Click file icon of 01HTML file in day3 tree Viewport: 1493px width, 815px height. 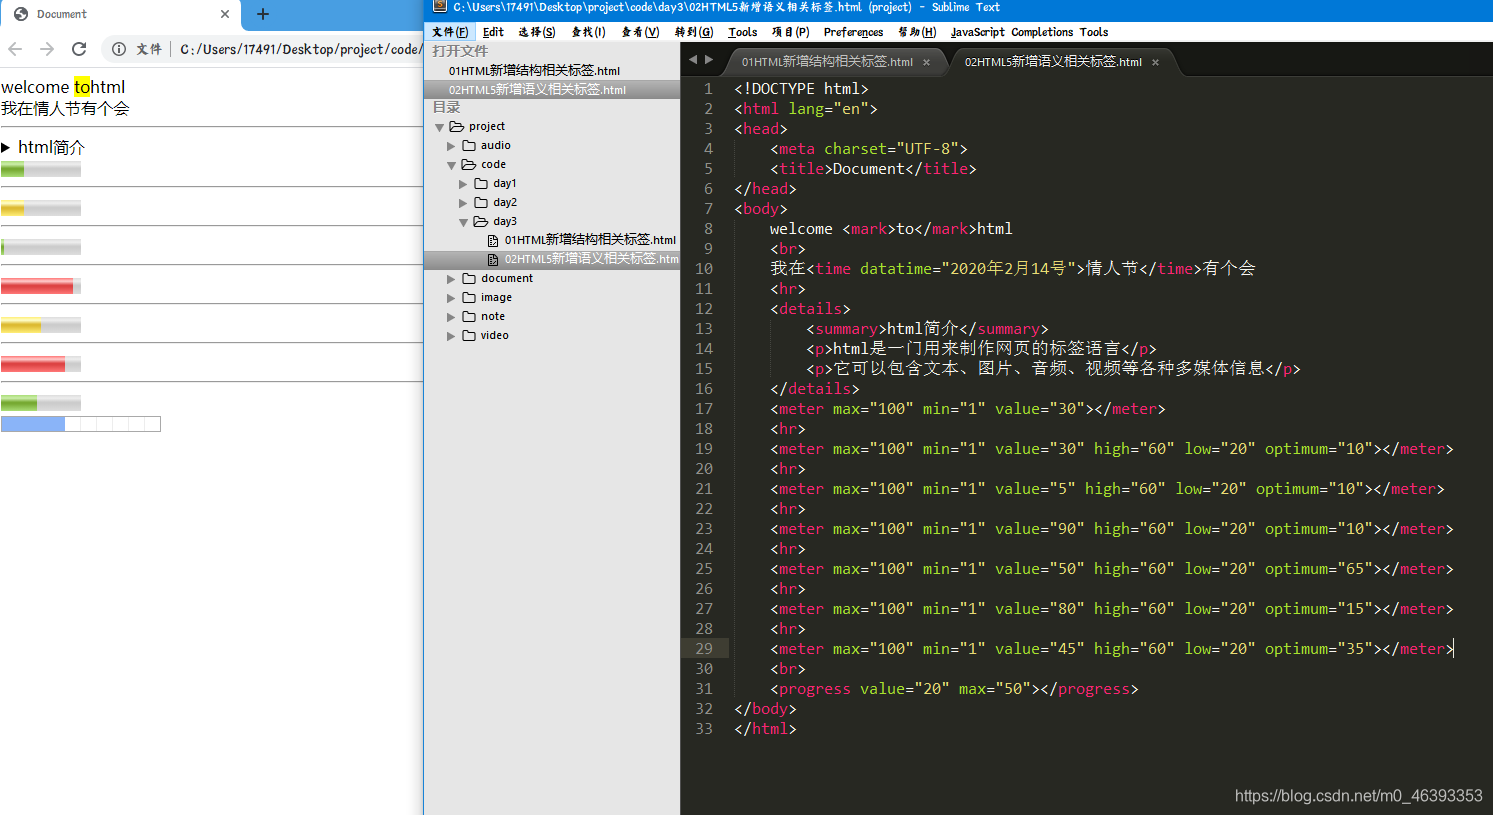(x=493, y=240)
